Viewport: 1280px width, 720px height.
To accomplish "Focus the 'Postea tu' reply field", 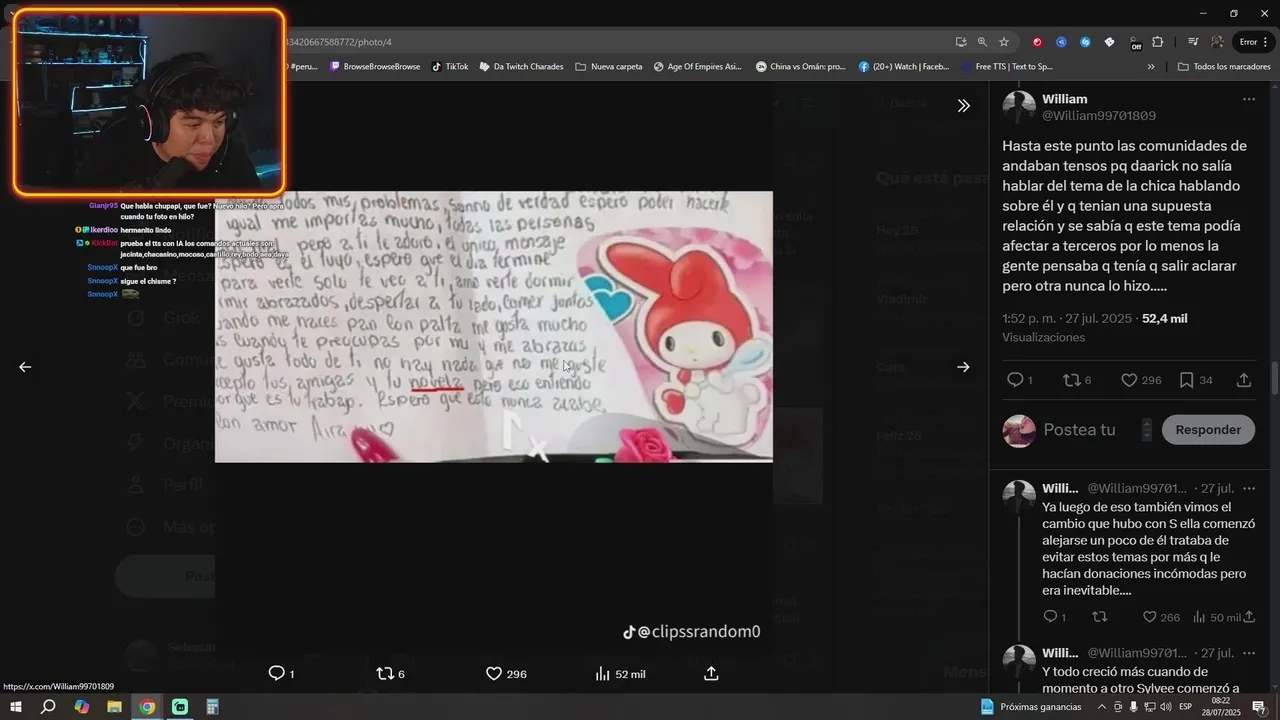I will [1079, 430].
